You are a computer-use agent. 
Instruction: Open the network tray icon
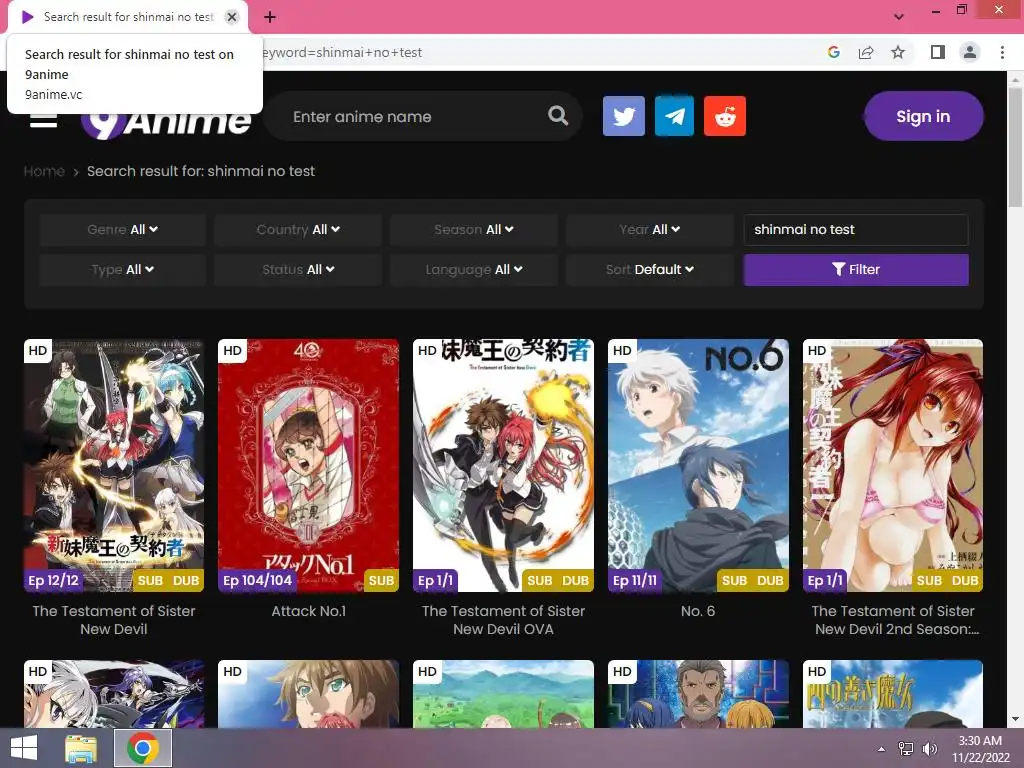[906, 748]
